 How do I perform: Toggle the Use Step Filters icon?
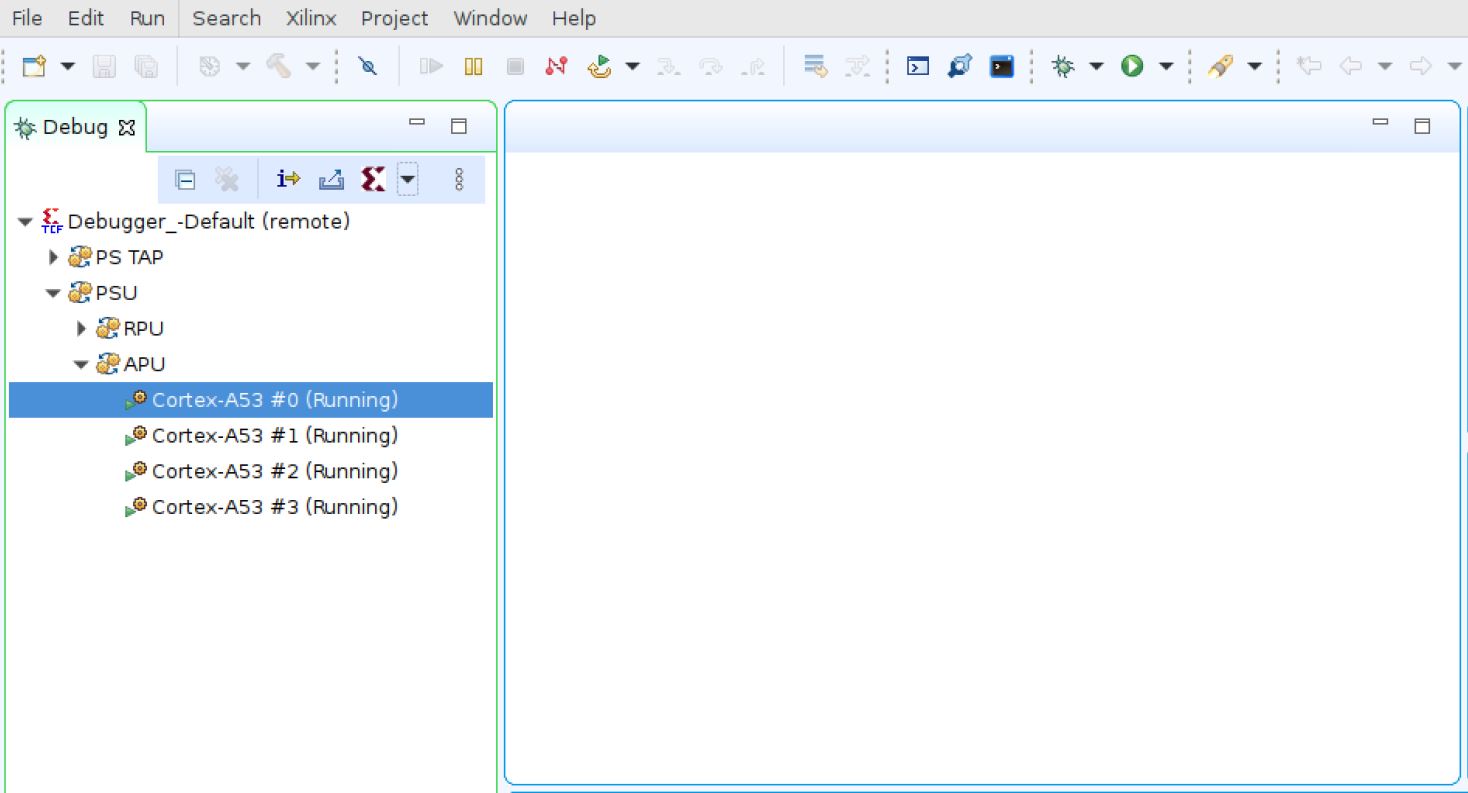[x=857, y=67]
